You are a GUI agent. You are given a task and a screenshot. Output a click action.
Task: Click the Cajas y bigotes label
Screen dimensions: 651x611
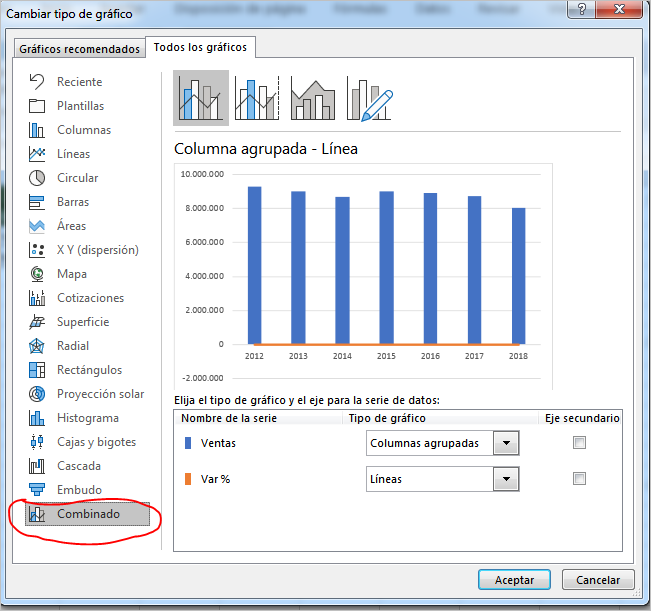coord(96,442)
